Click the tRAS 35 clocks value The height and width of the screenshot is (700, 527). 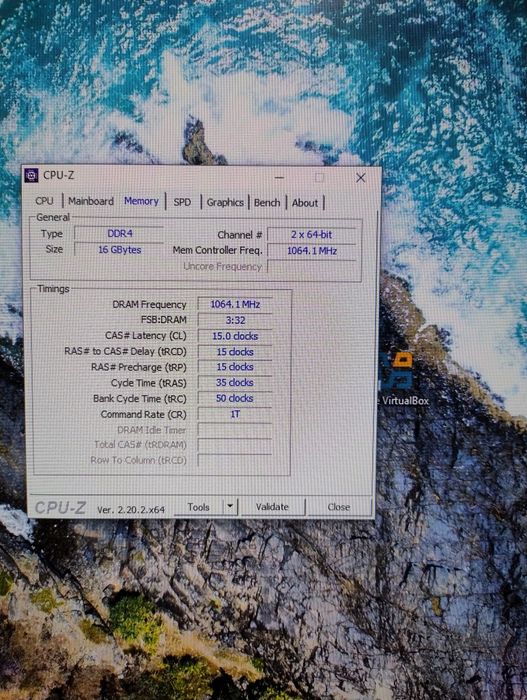(x=235, y=383)
